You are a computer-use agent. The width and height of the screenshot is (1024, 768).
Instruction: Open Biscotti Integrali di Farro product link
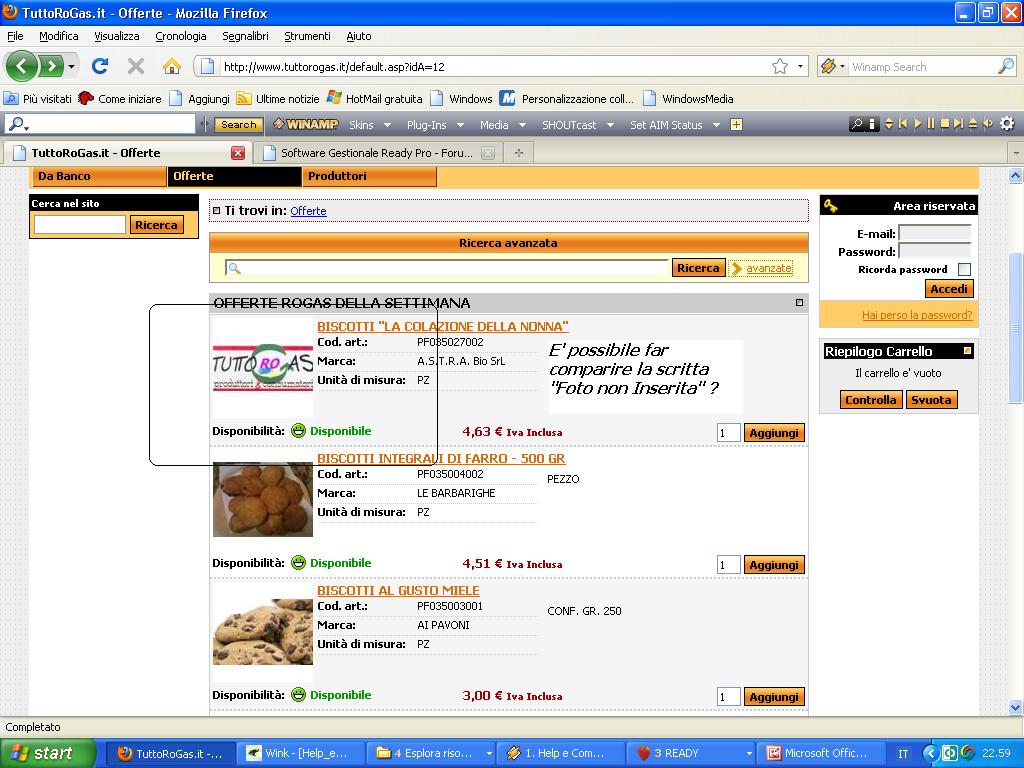coord(441,458)
